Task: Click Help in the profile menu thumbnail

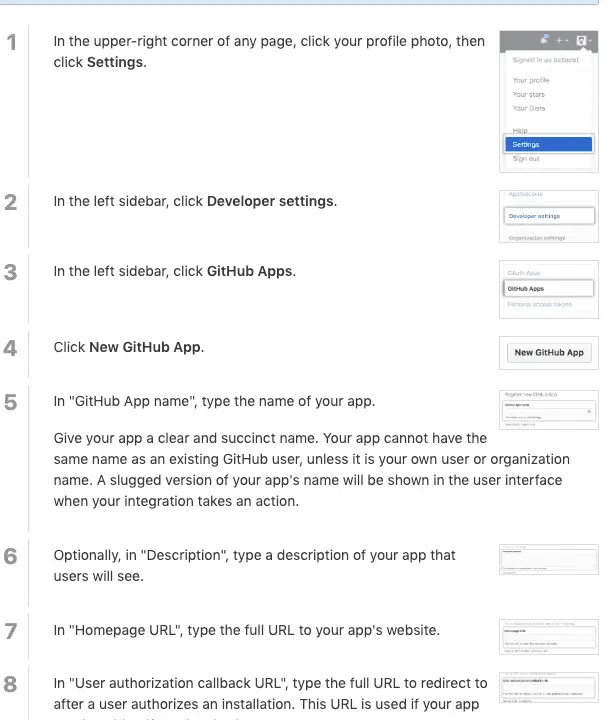Action: [x=520, y=130]
